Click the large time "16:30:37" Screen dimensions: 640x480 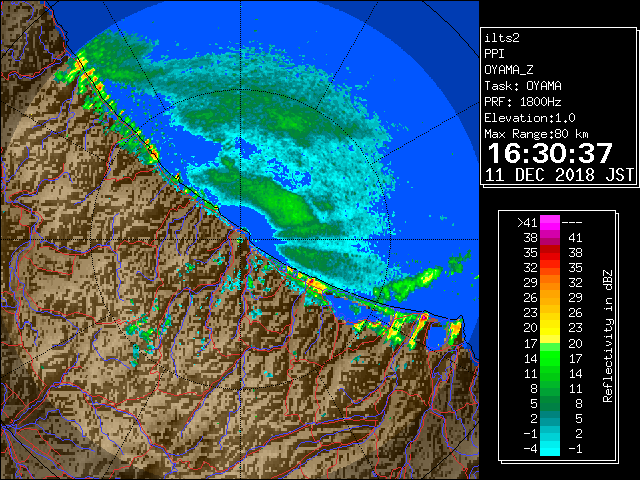coord(550,153)
